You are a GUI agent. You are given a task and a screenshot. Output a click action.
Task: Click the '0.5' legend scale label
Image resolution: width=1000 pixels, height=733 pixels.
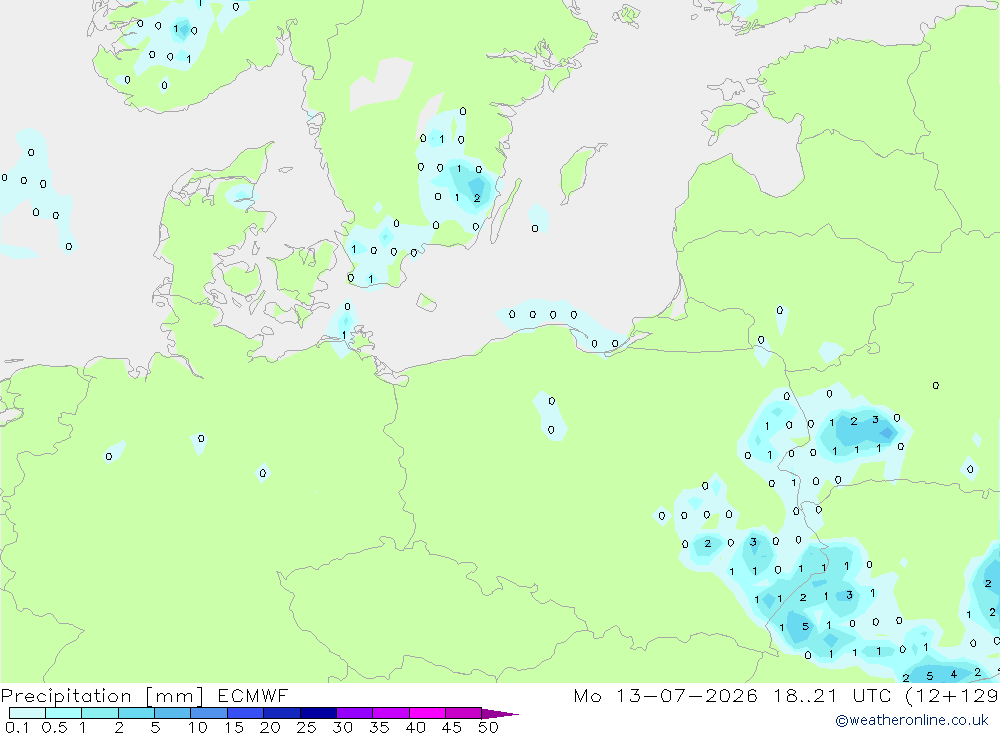coord(54,727)
